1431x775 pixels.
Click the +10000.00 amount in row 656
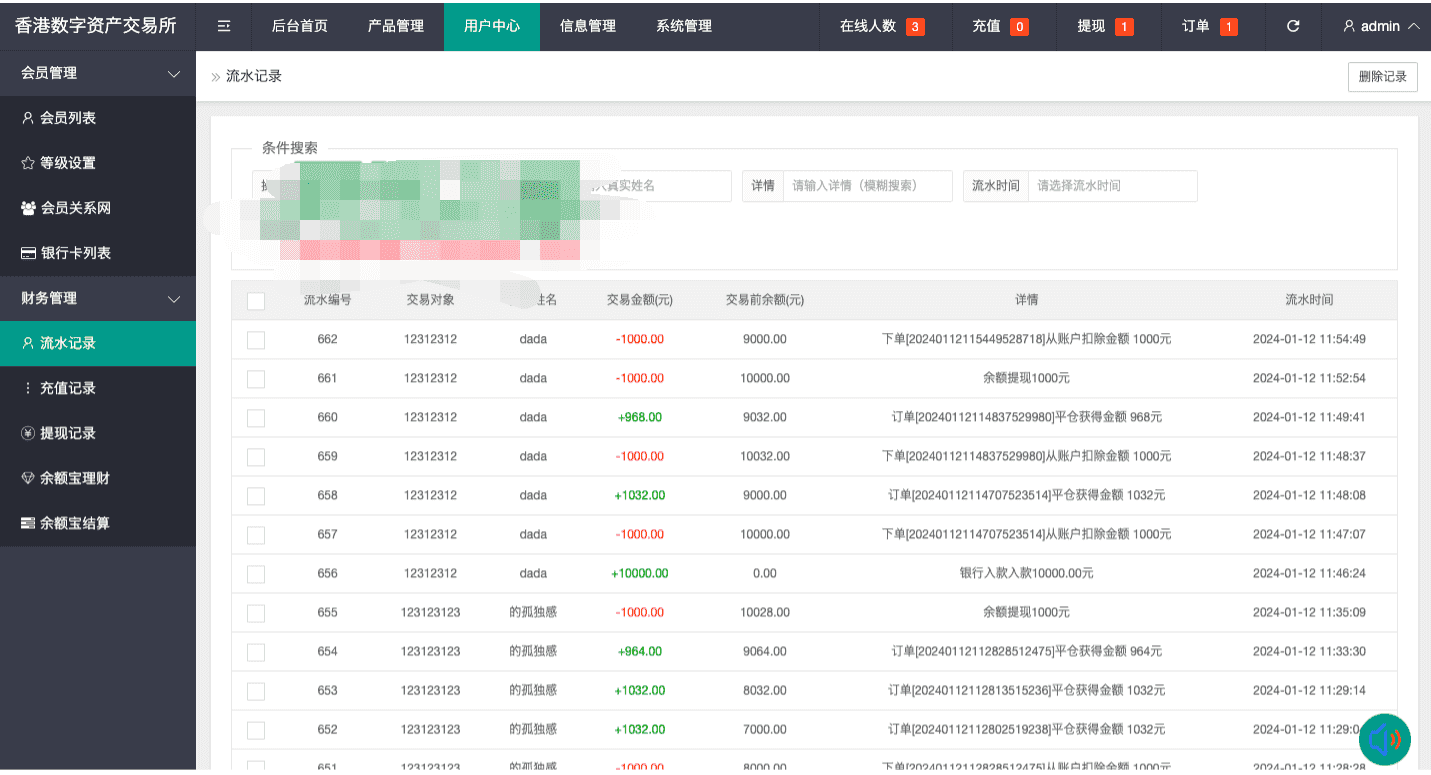[x=639, y=574]
